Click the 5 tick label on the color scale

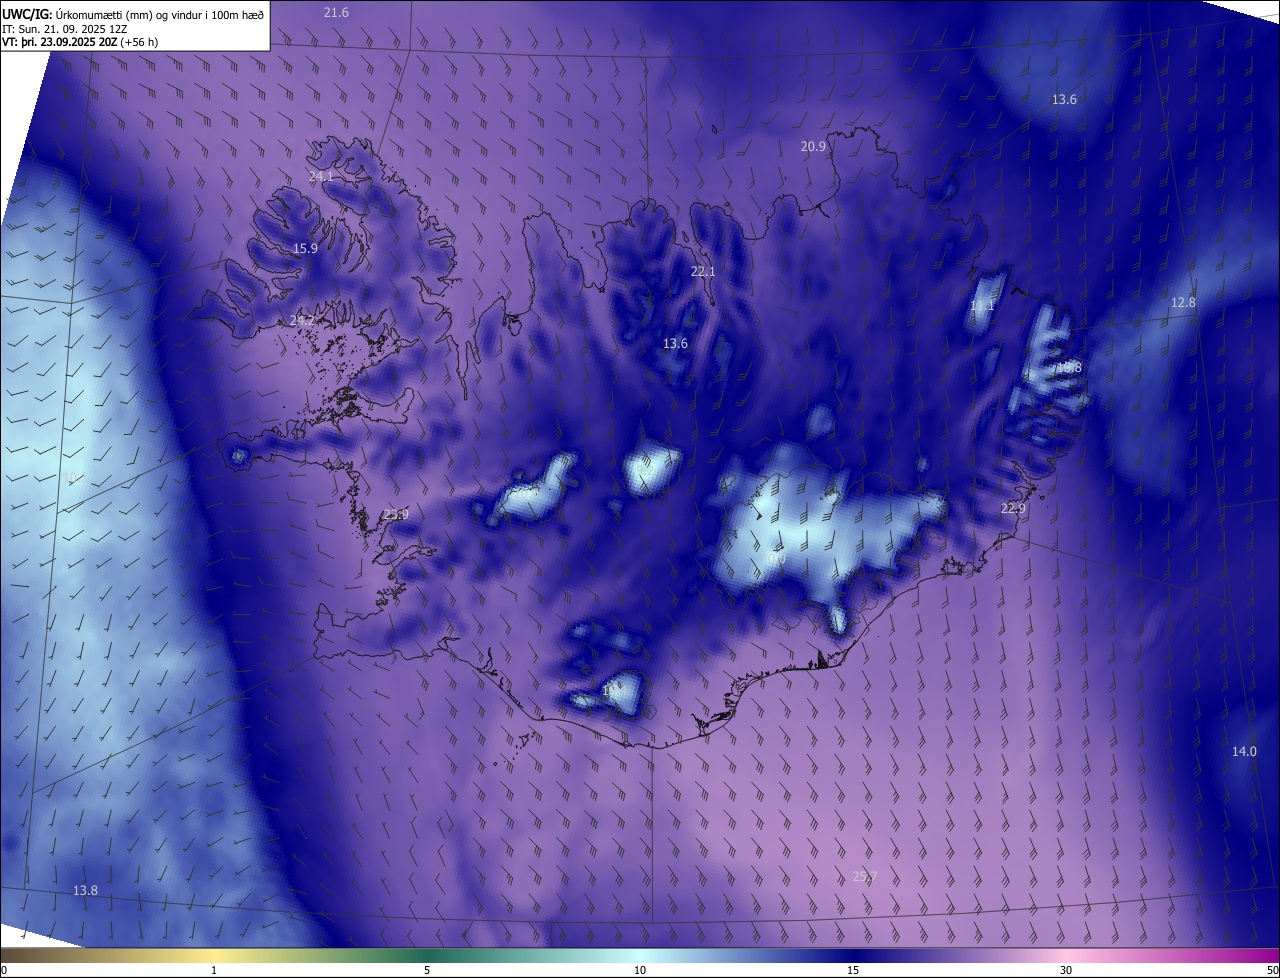click(x=427, y=970)
